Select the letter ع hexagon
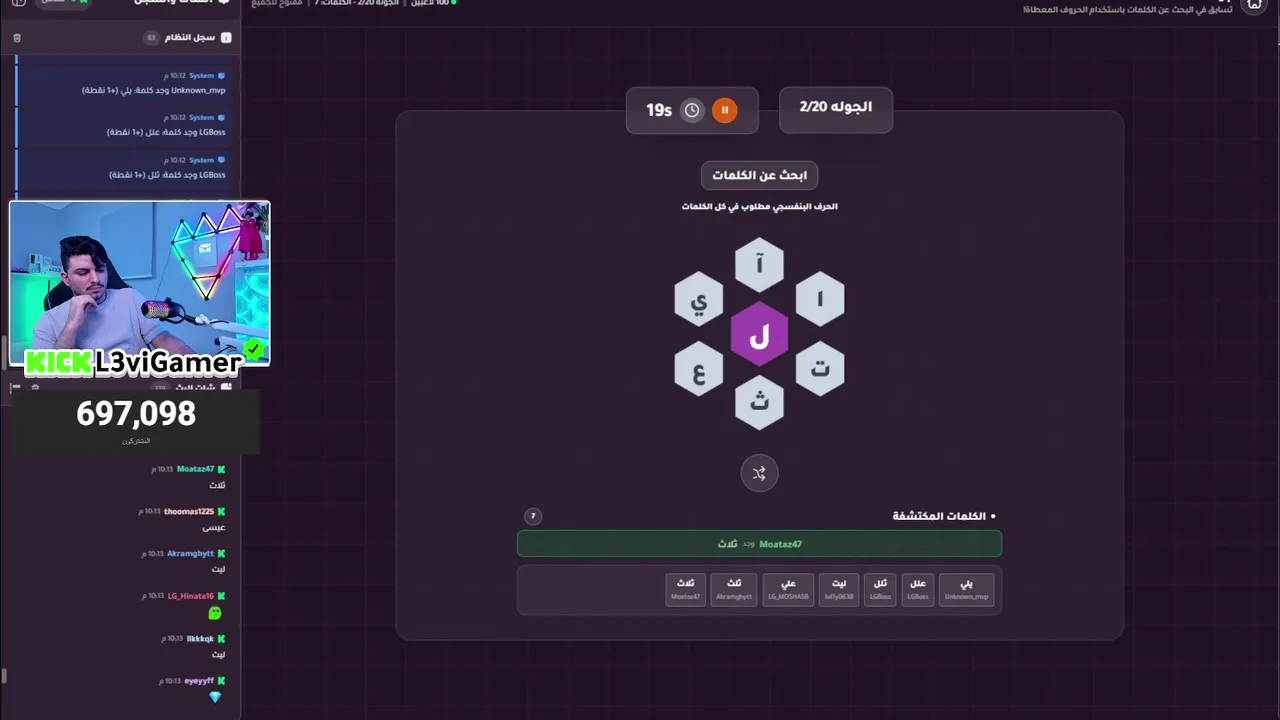Viewport: 1280px width, 720px height. 699,369
